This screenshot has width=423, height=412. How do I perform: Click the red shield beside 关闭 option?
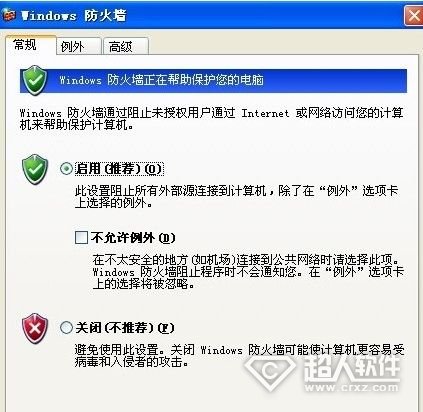click(35, 328)
